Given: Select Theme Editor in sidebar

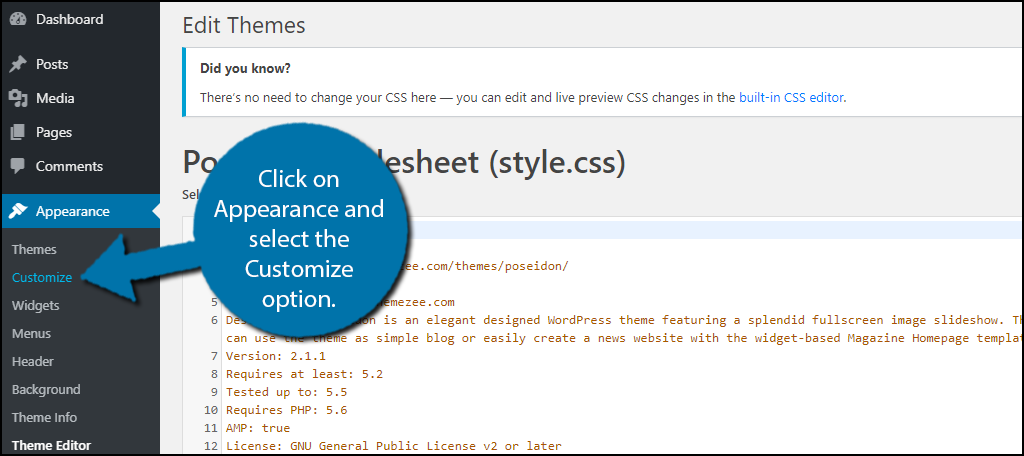Looking at the screenshot, I should click(x=51, y=445).
